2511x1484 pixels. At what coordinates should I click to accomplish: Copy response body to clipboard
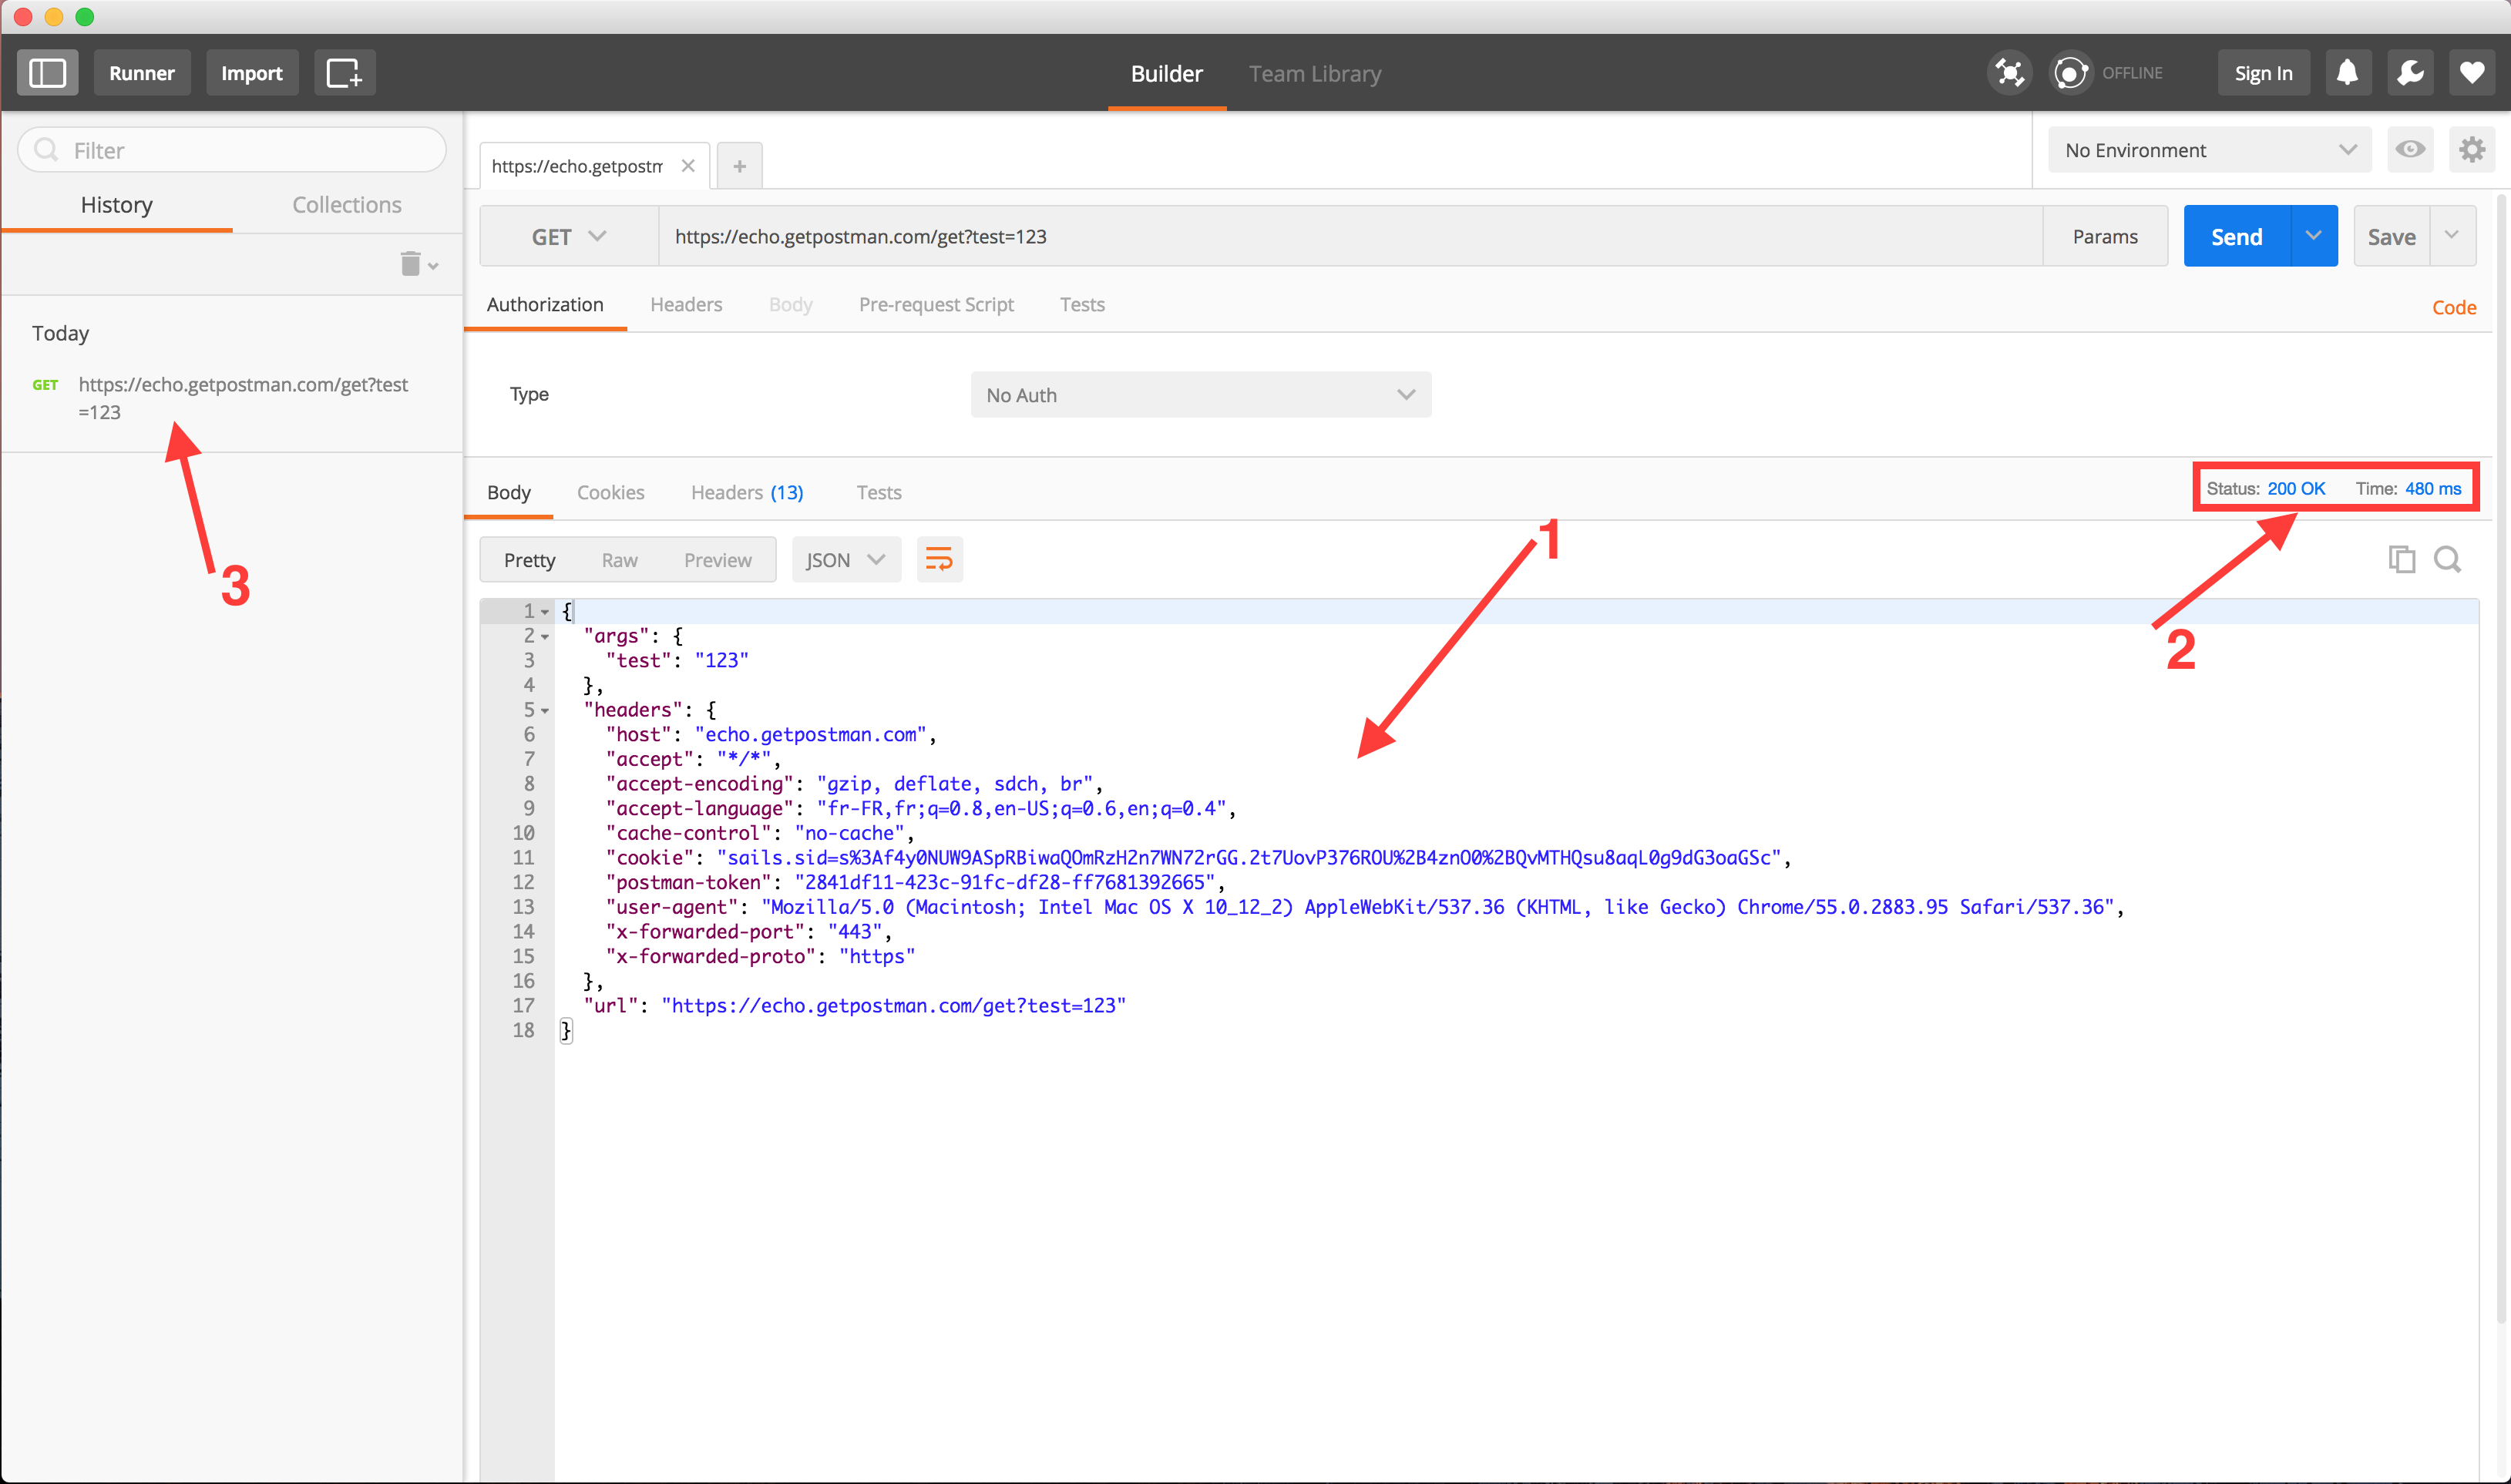tap(2401, 559)
